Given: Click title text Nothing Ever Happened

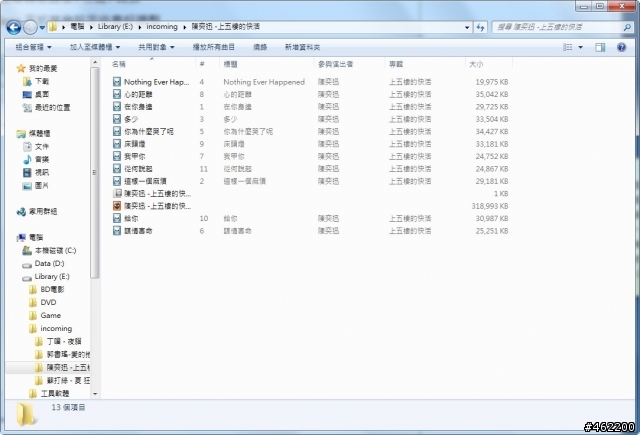Looking at the screenshot, I should (x=264, y=82).
